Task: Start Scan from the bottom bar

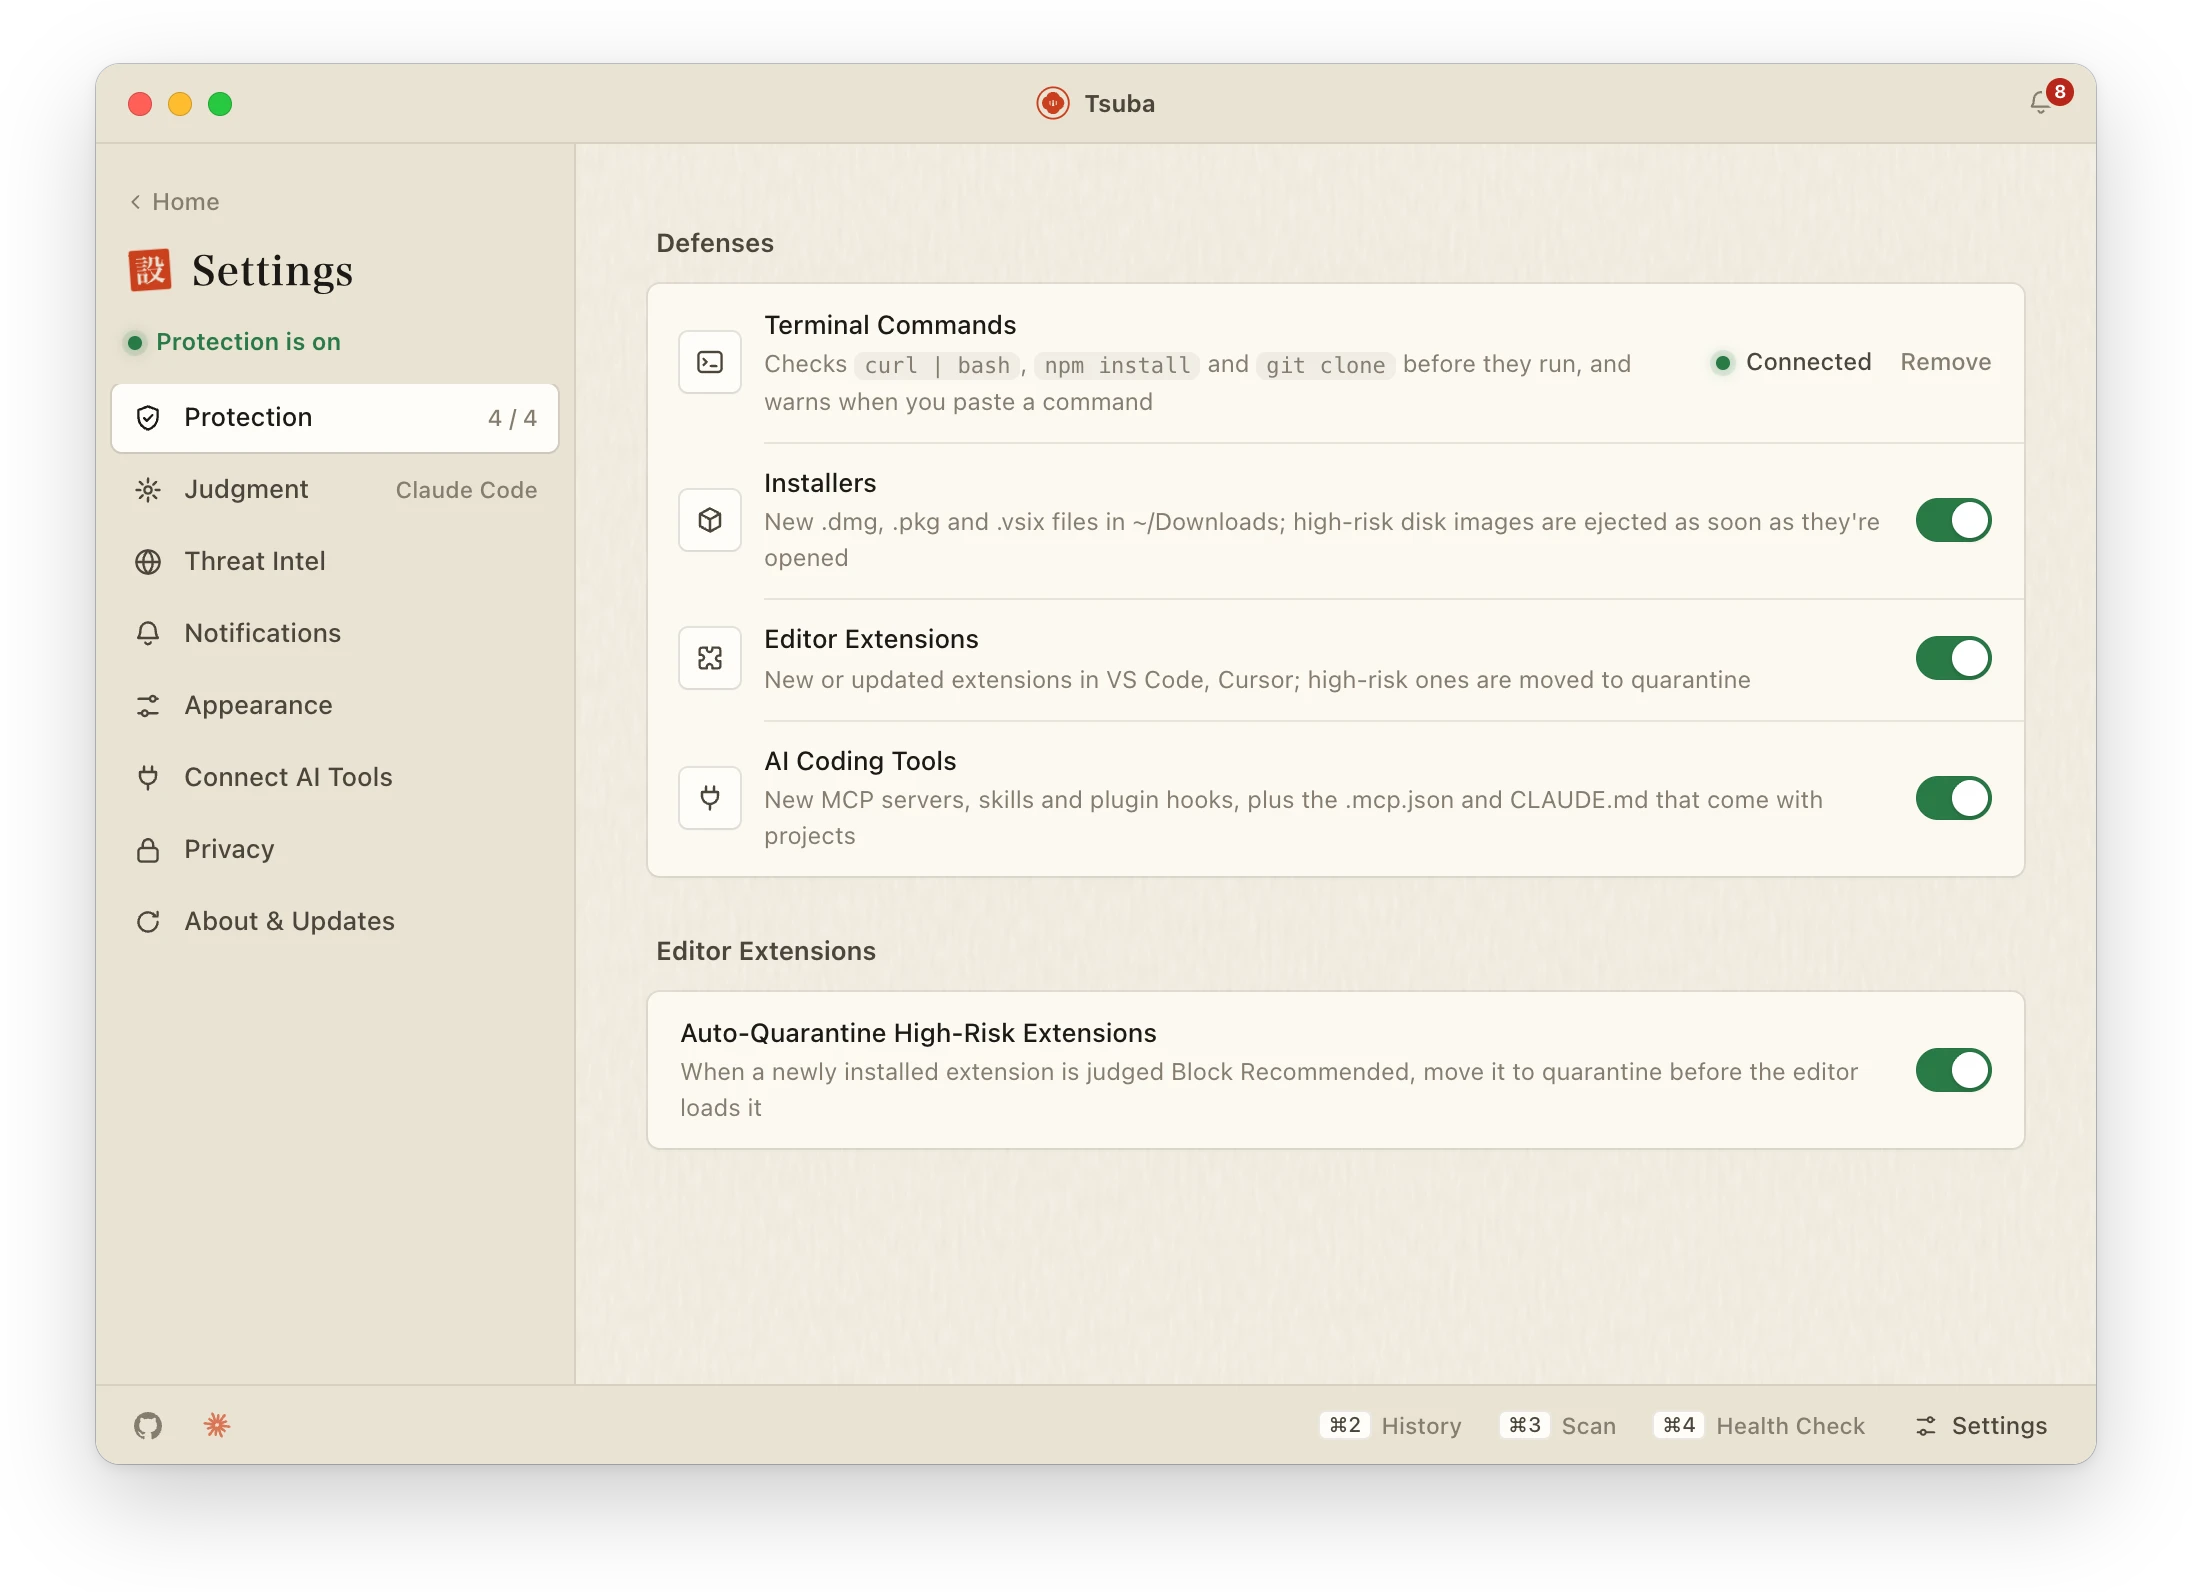Action: 1558,1425
